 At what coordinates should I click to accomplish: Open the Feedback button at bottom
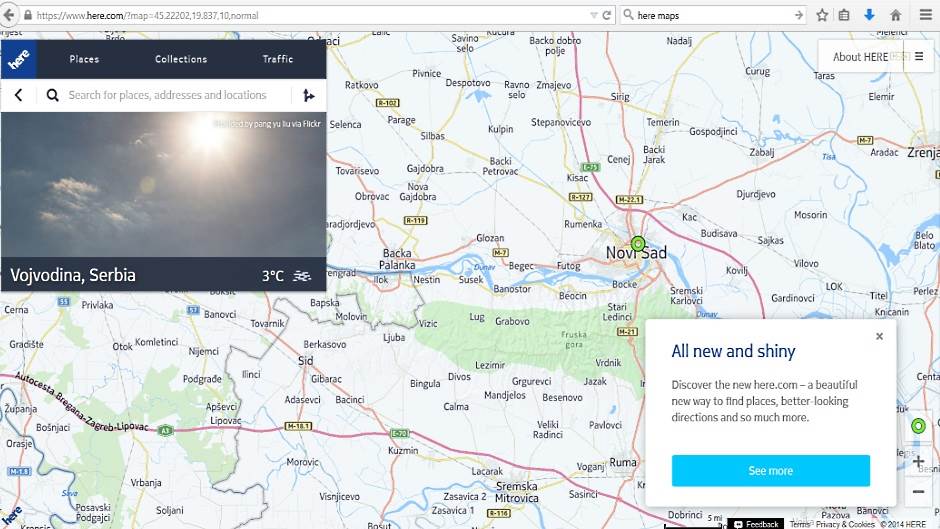(756, 523)
